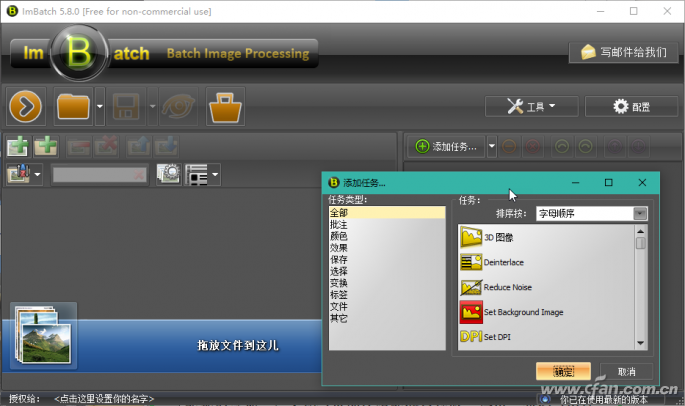Click the 点击这里设置你的名字 link
The height and width of the screenshot is (406, 685).
(104, 399)
